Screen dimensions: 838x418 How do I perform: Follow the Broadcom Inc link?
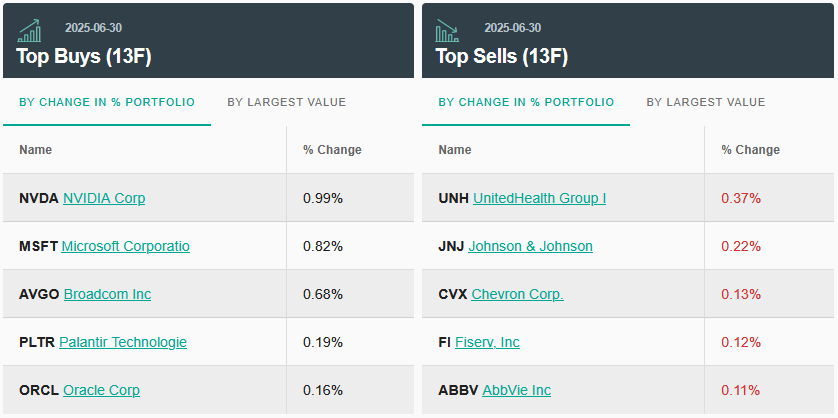click(x=107, y=294)
